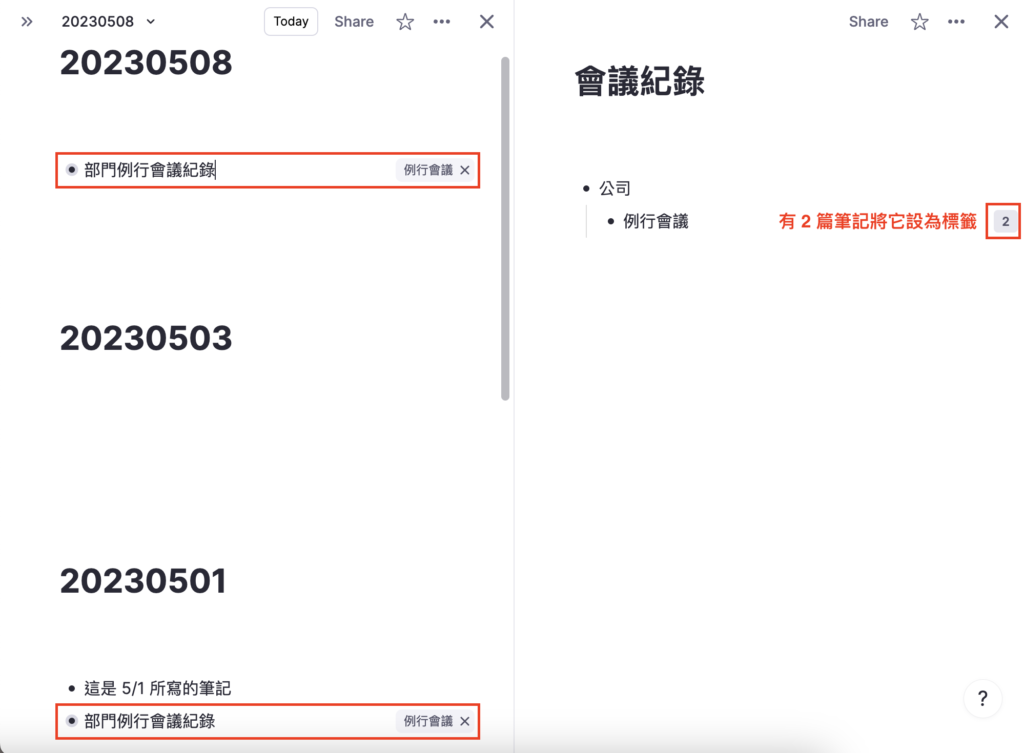The width and height of the screenshot is (1024, 753).
Task: Open more options with the ellipsis icon on right pane
Action: click(x=956, y=21)
